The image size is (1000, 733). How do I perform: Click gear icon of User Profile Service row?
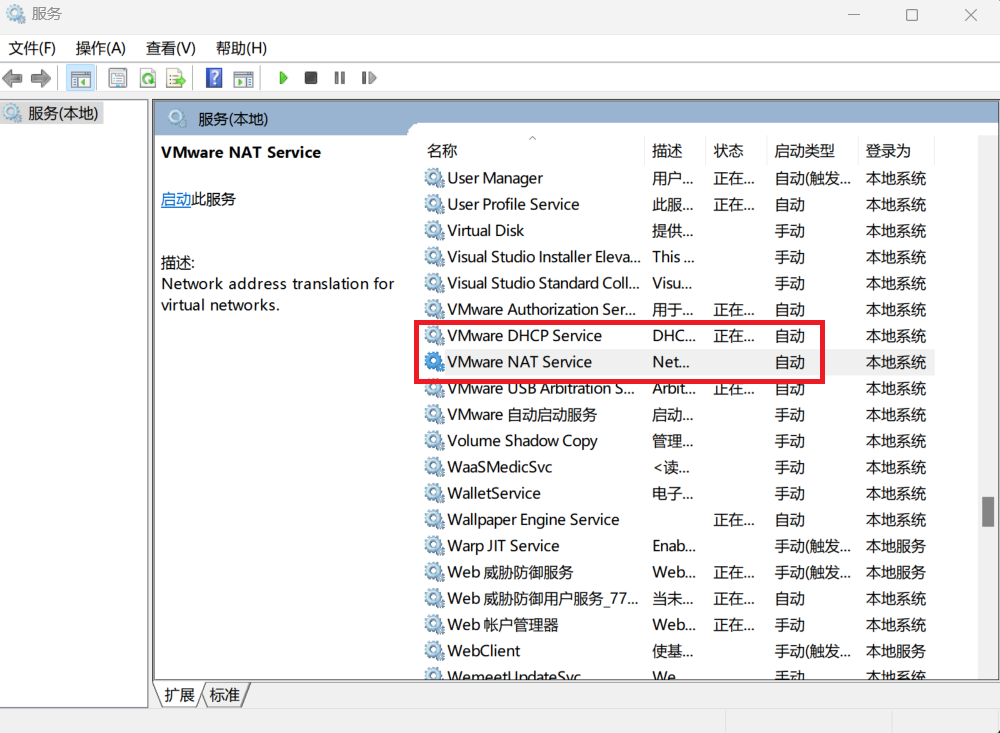(434, 204)
